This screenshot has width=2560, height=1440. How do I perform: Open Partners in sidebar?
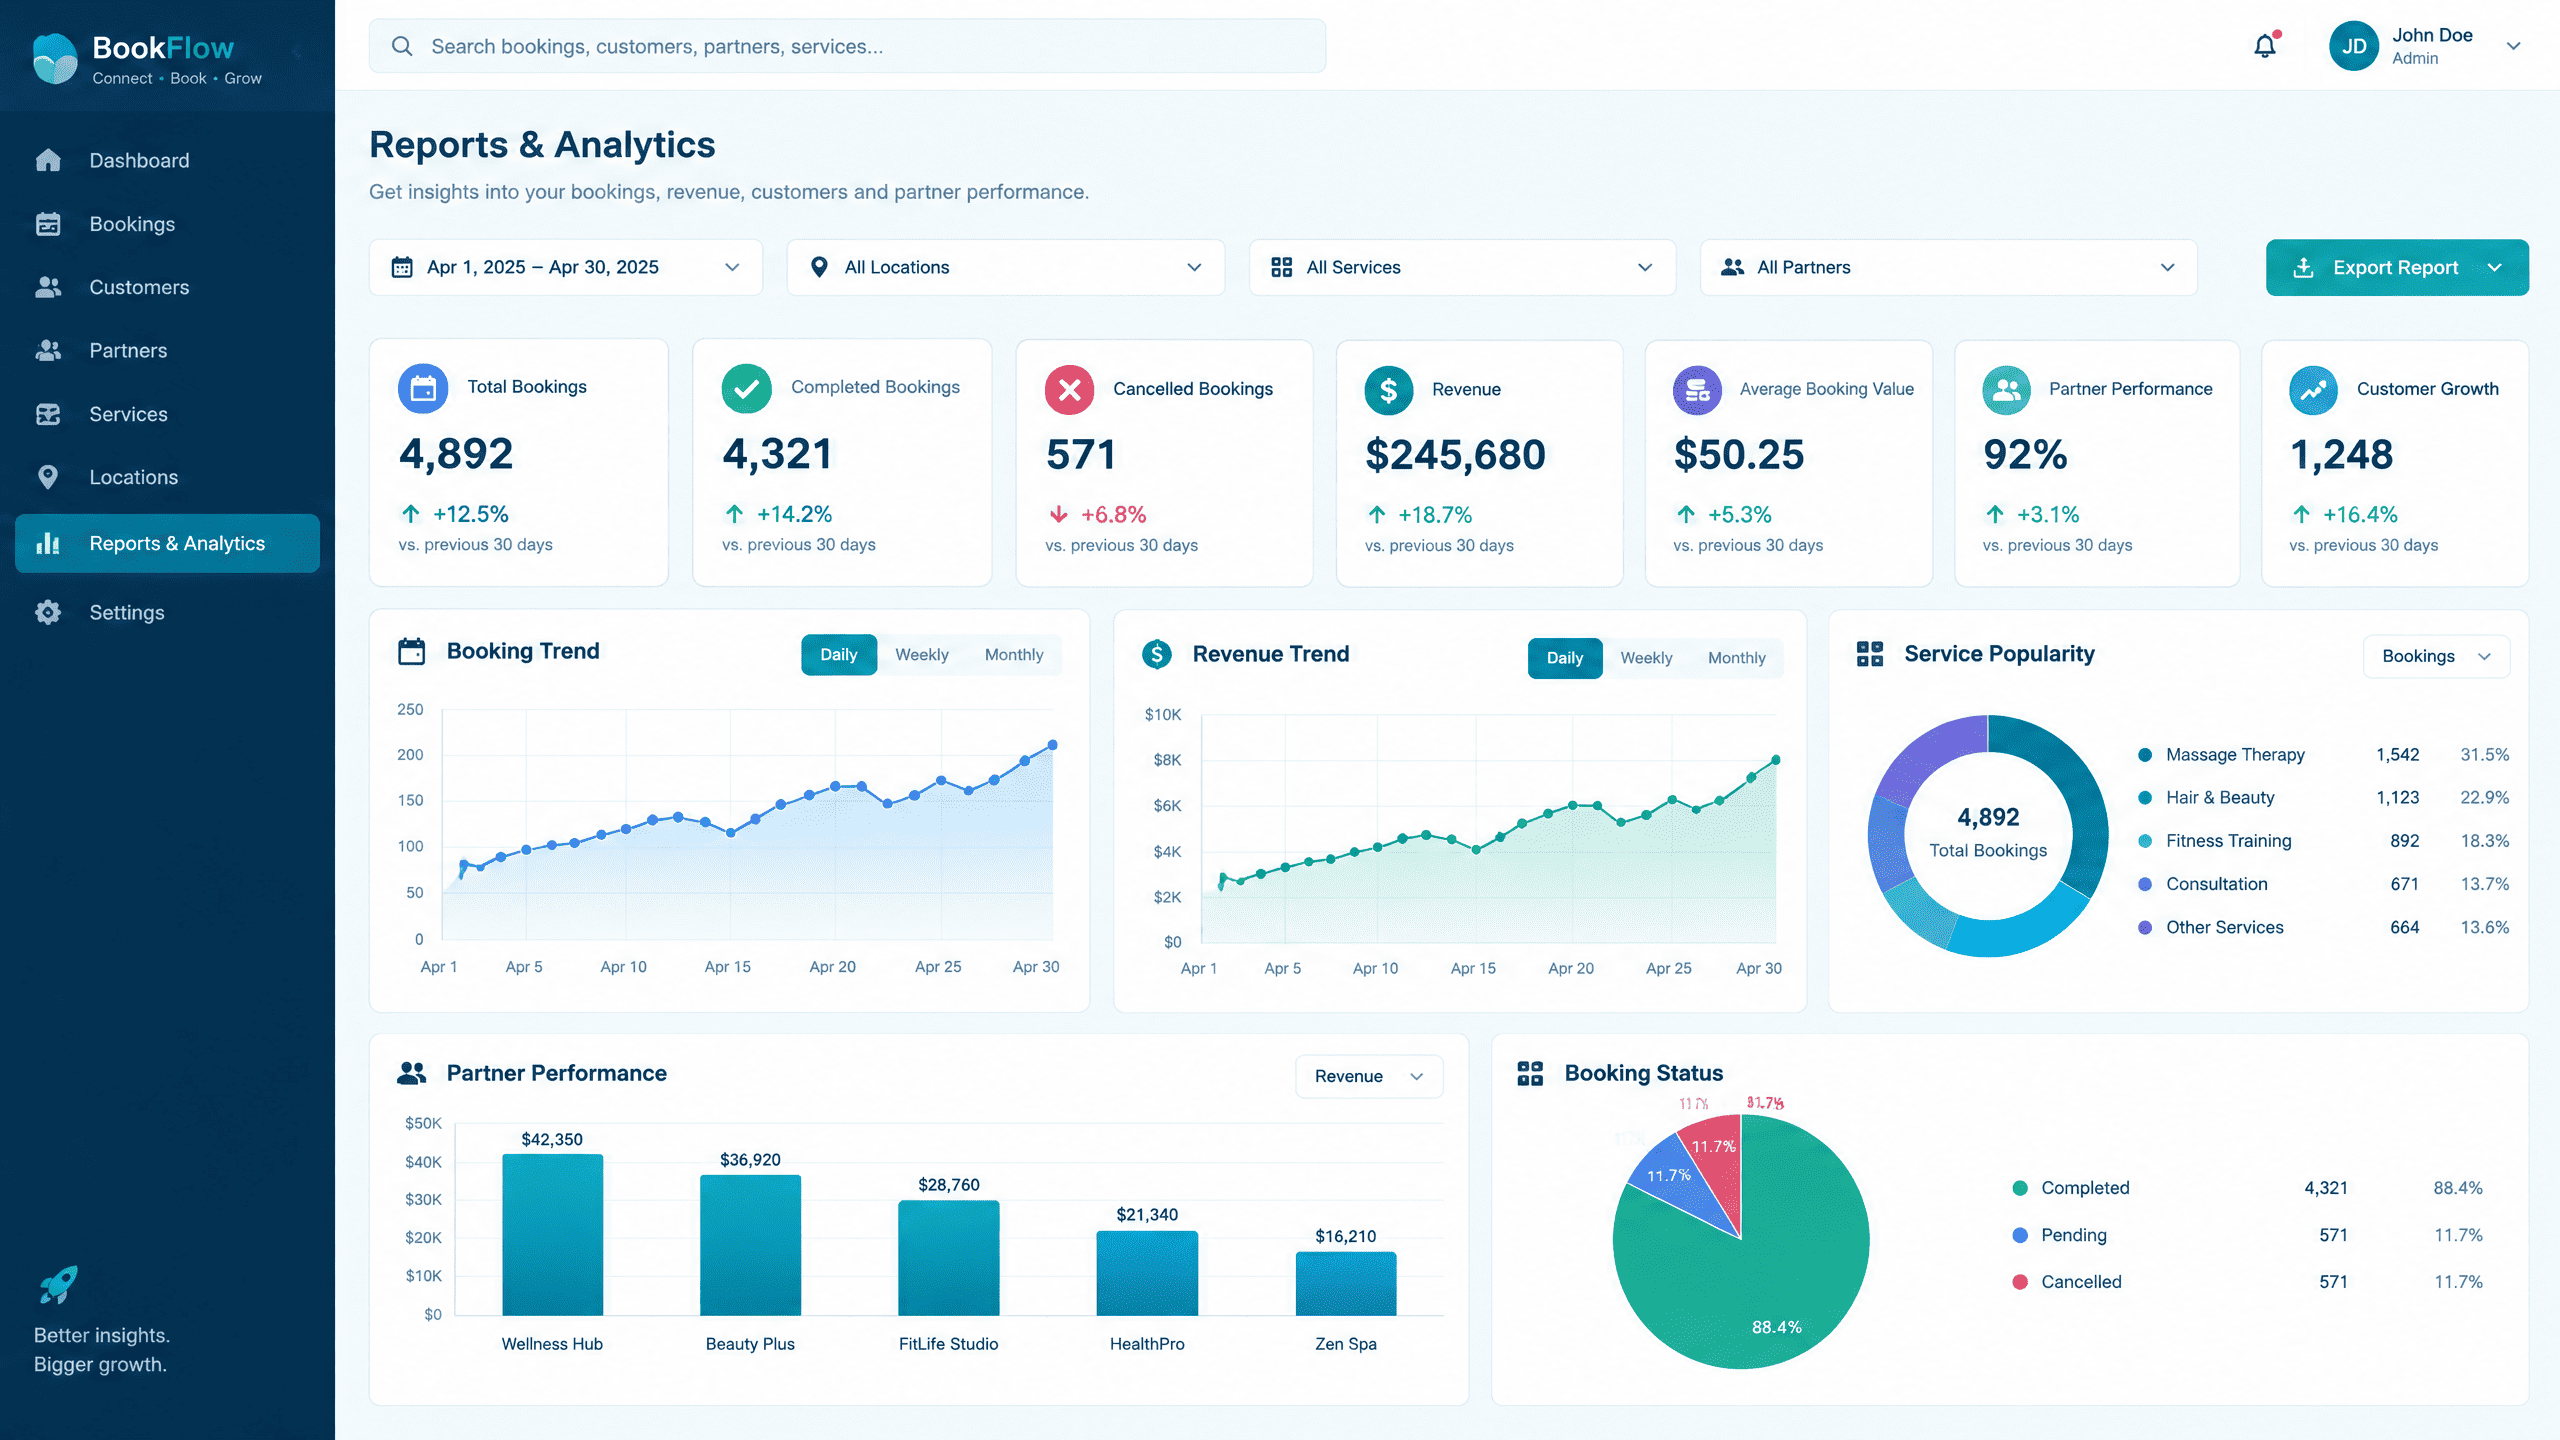[x=128, y=350]
